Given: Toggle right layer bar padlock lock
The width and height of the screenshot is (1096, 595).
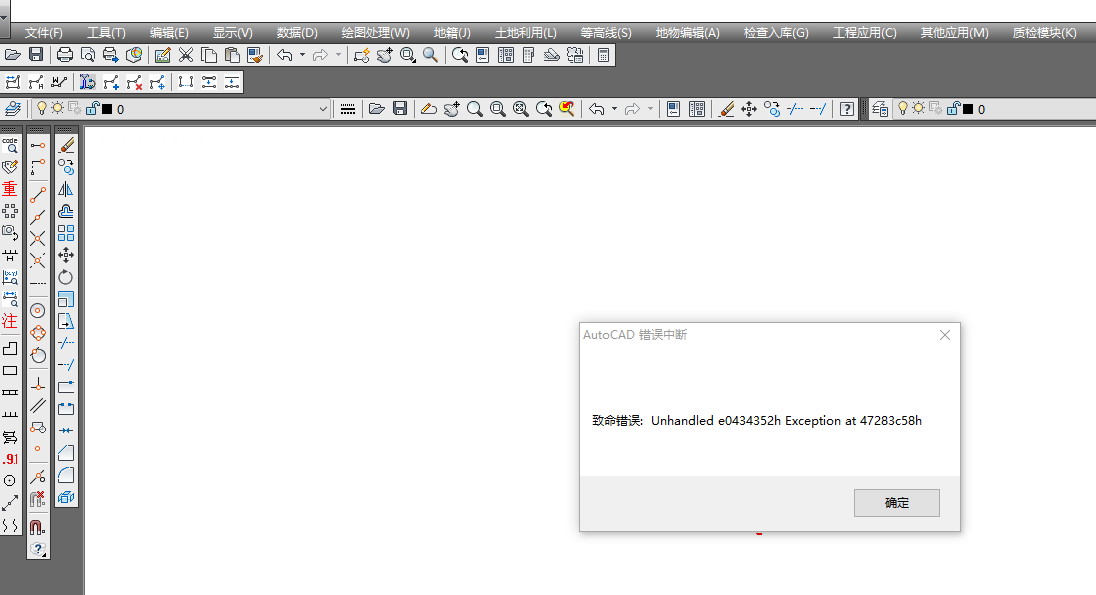Looking at the screenshot, I should click(953, 108).
